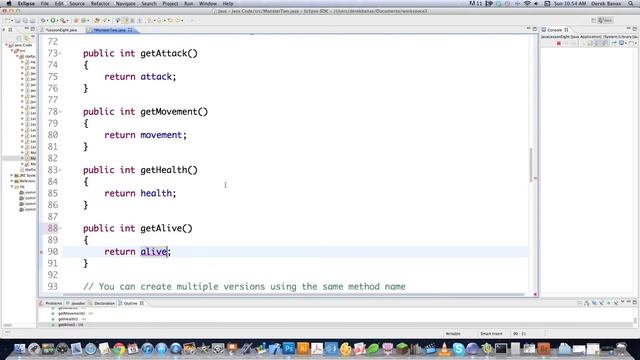Maximize the editor area using its maximize icon
640x360 pixels.
tap(535, 29)
